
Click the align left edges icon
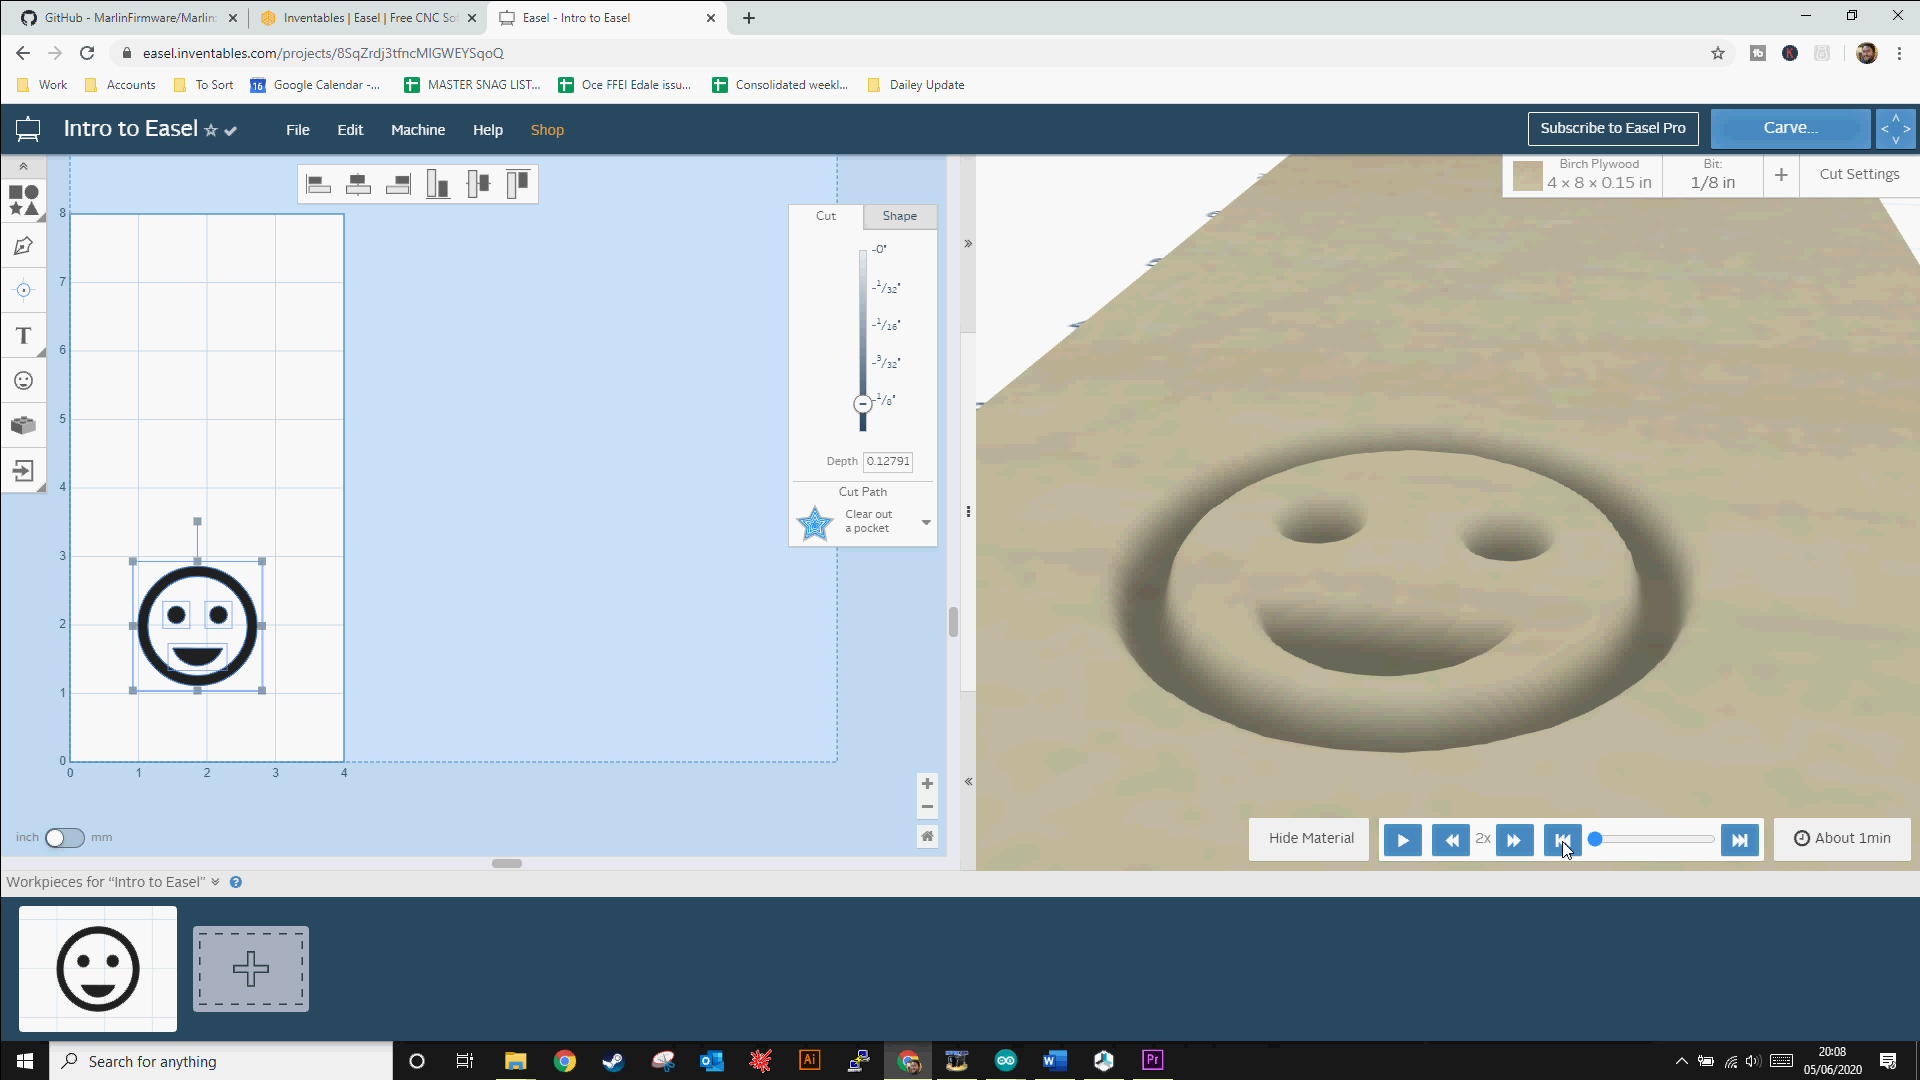coord(318,184)
